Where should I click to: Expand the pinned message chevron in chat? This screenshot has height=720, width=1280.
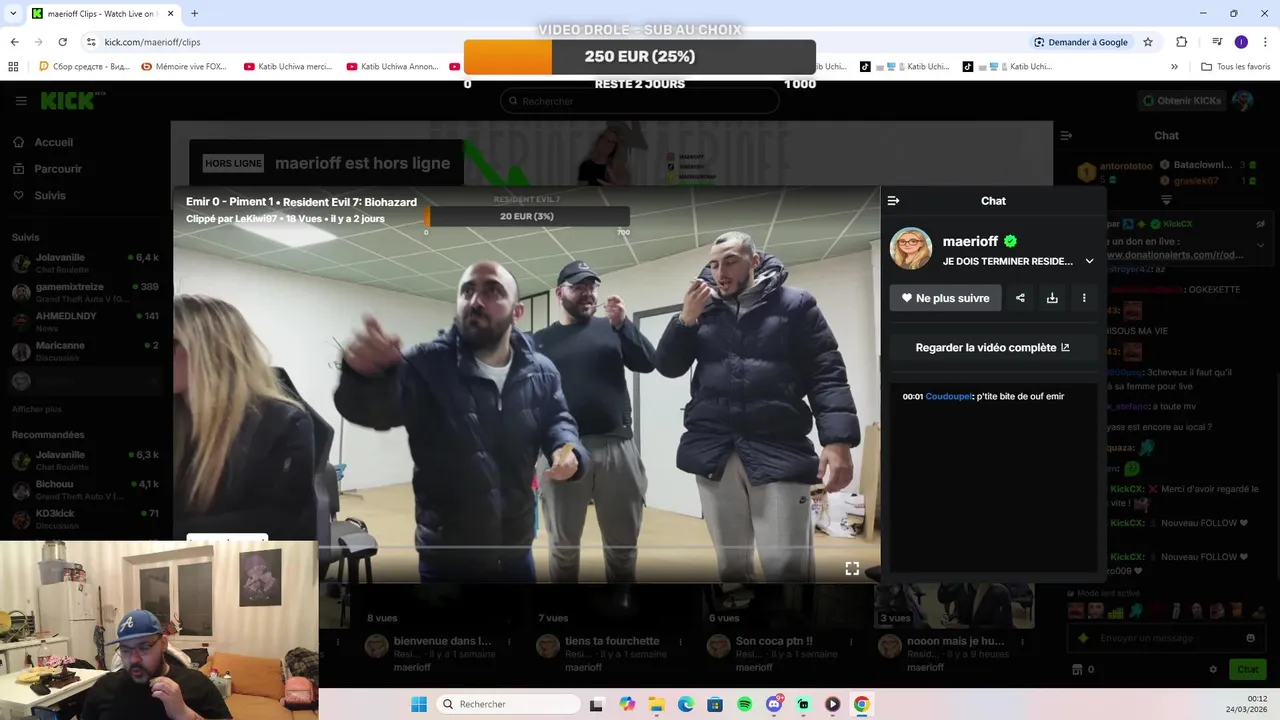tap(1261, 244)
